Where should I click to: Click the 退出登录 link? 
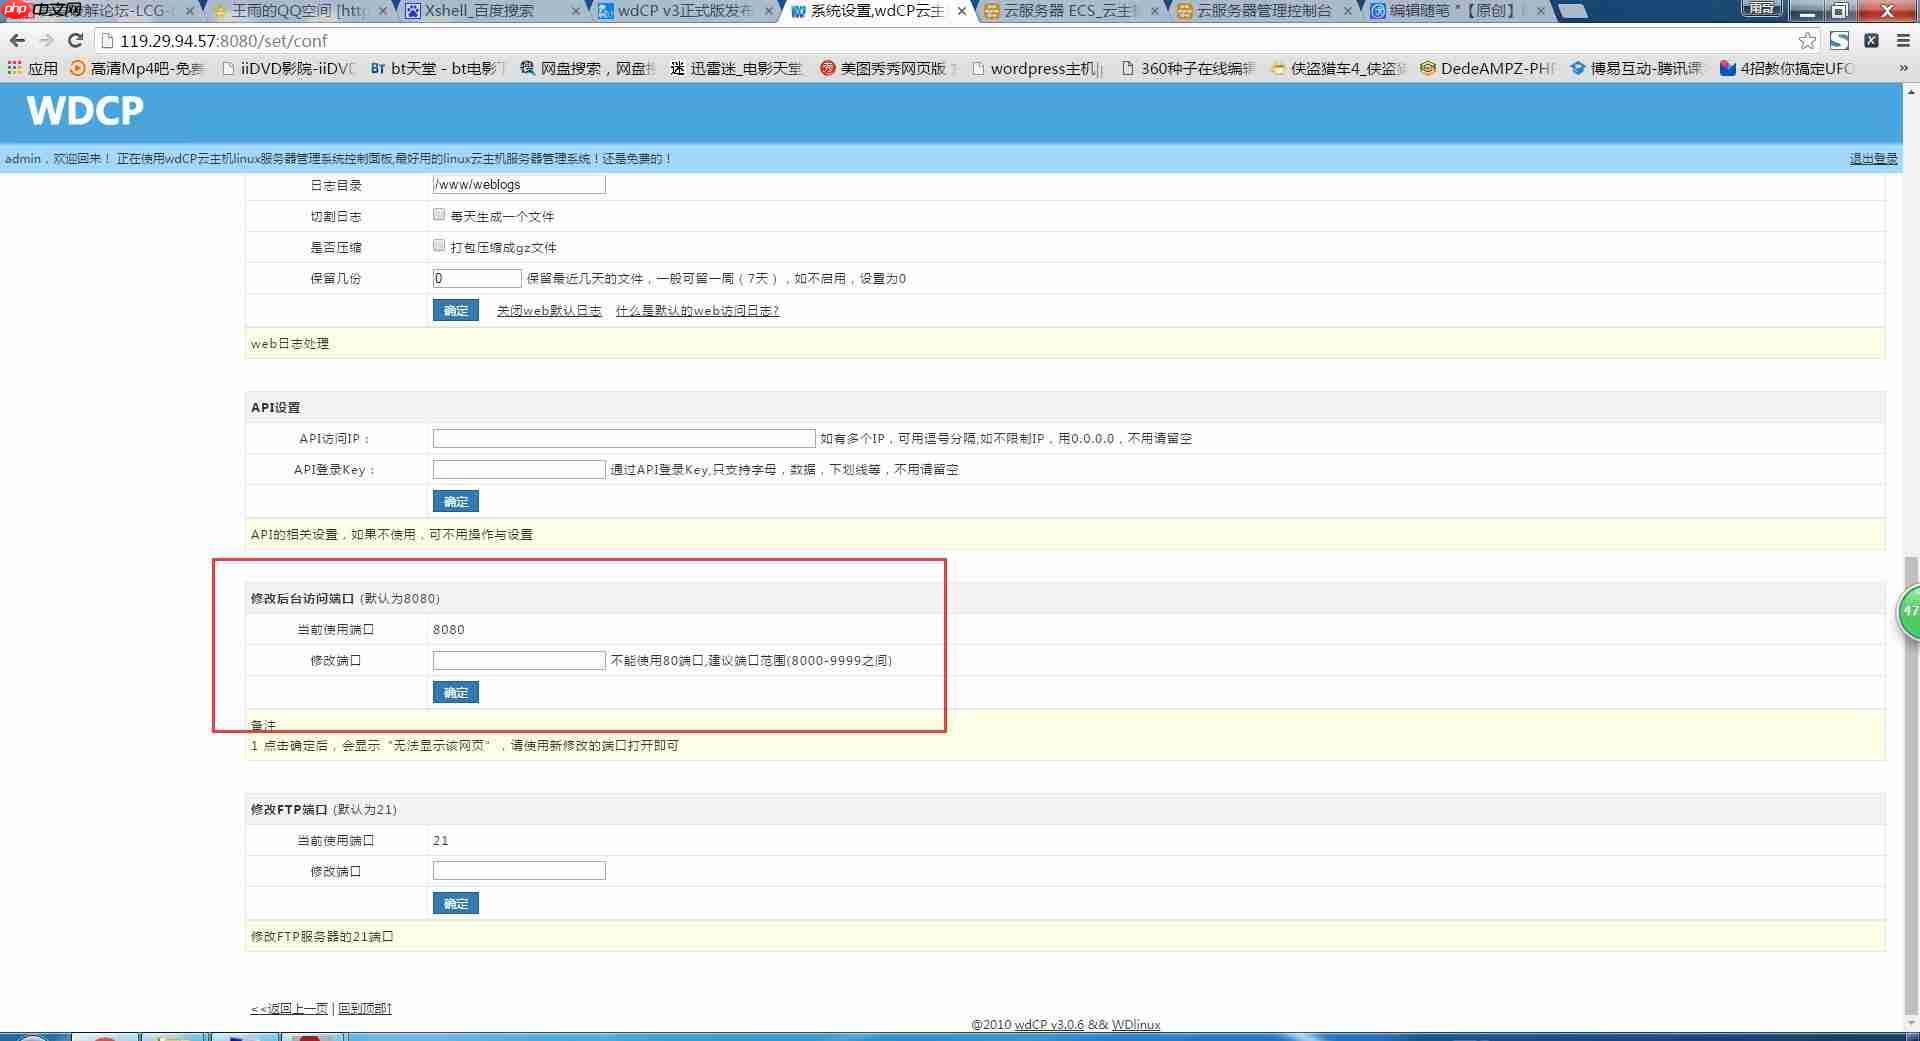(1871, 158)
